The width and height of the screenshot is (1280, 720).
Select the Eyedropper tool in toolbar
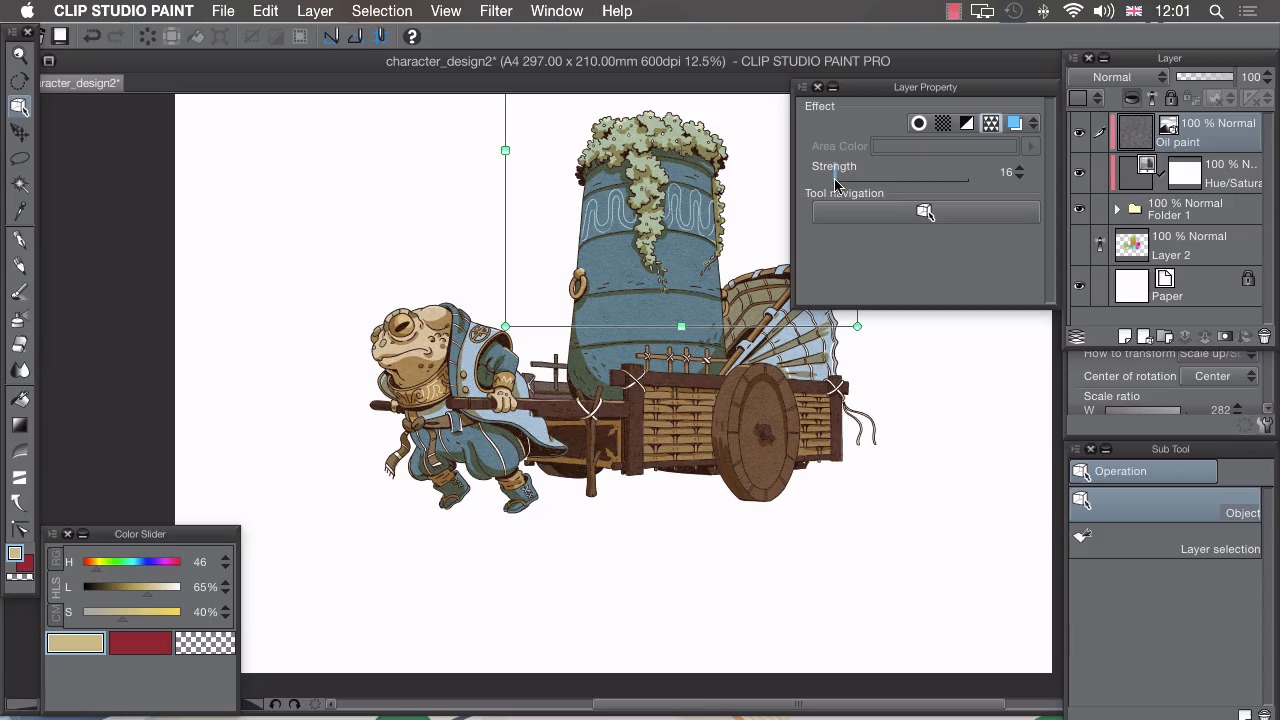coord(19,211)
